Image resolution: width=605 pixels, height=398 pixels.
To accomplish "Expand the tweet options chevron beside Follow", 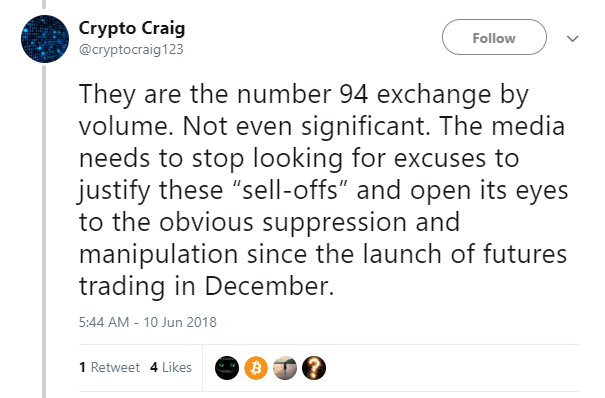I will coord(573,39).
